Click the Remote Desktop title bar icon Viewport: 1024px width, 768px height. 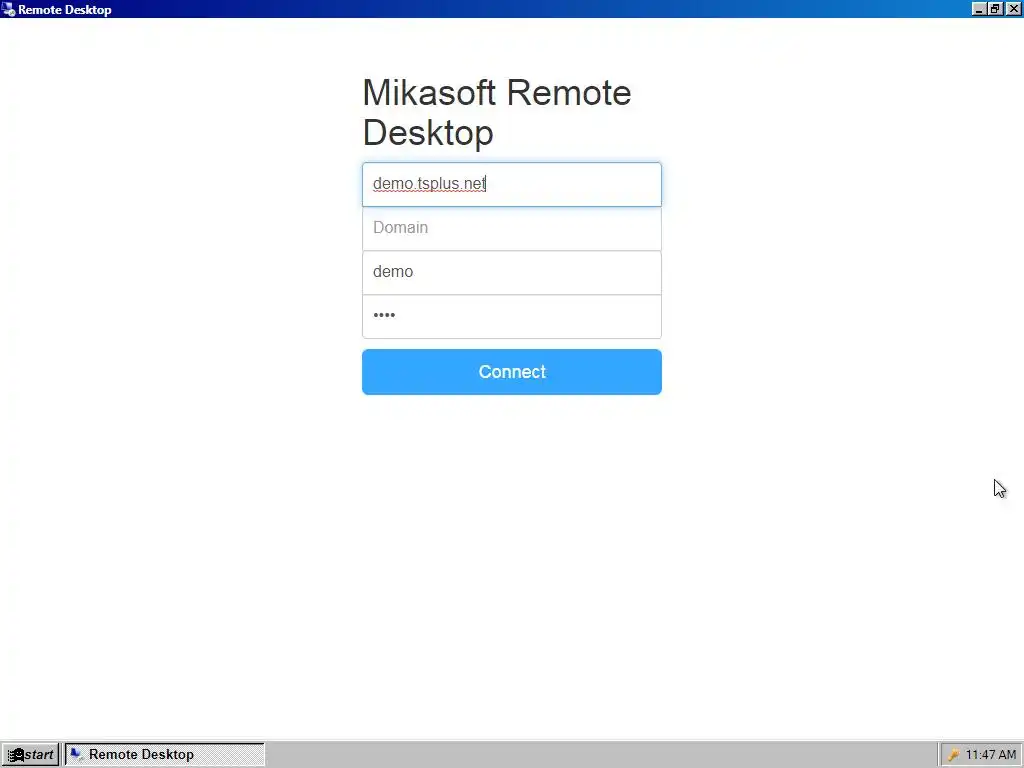8,9
